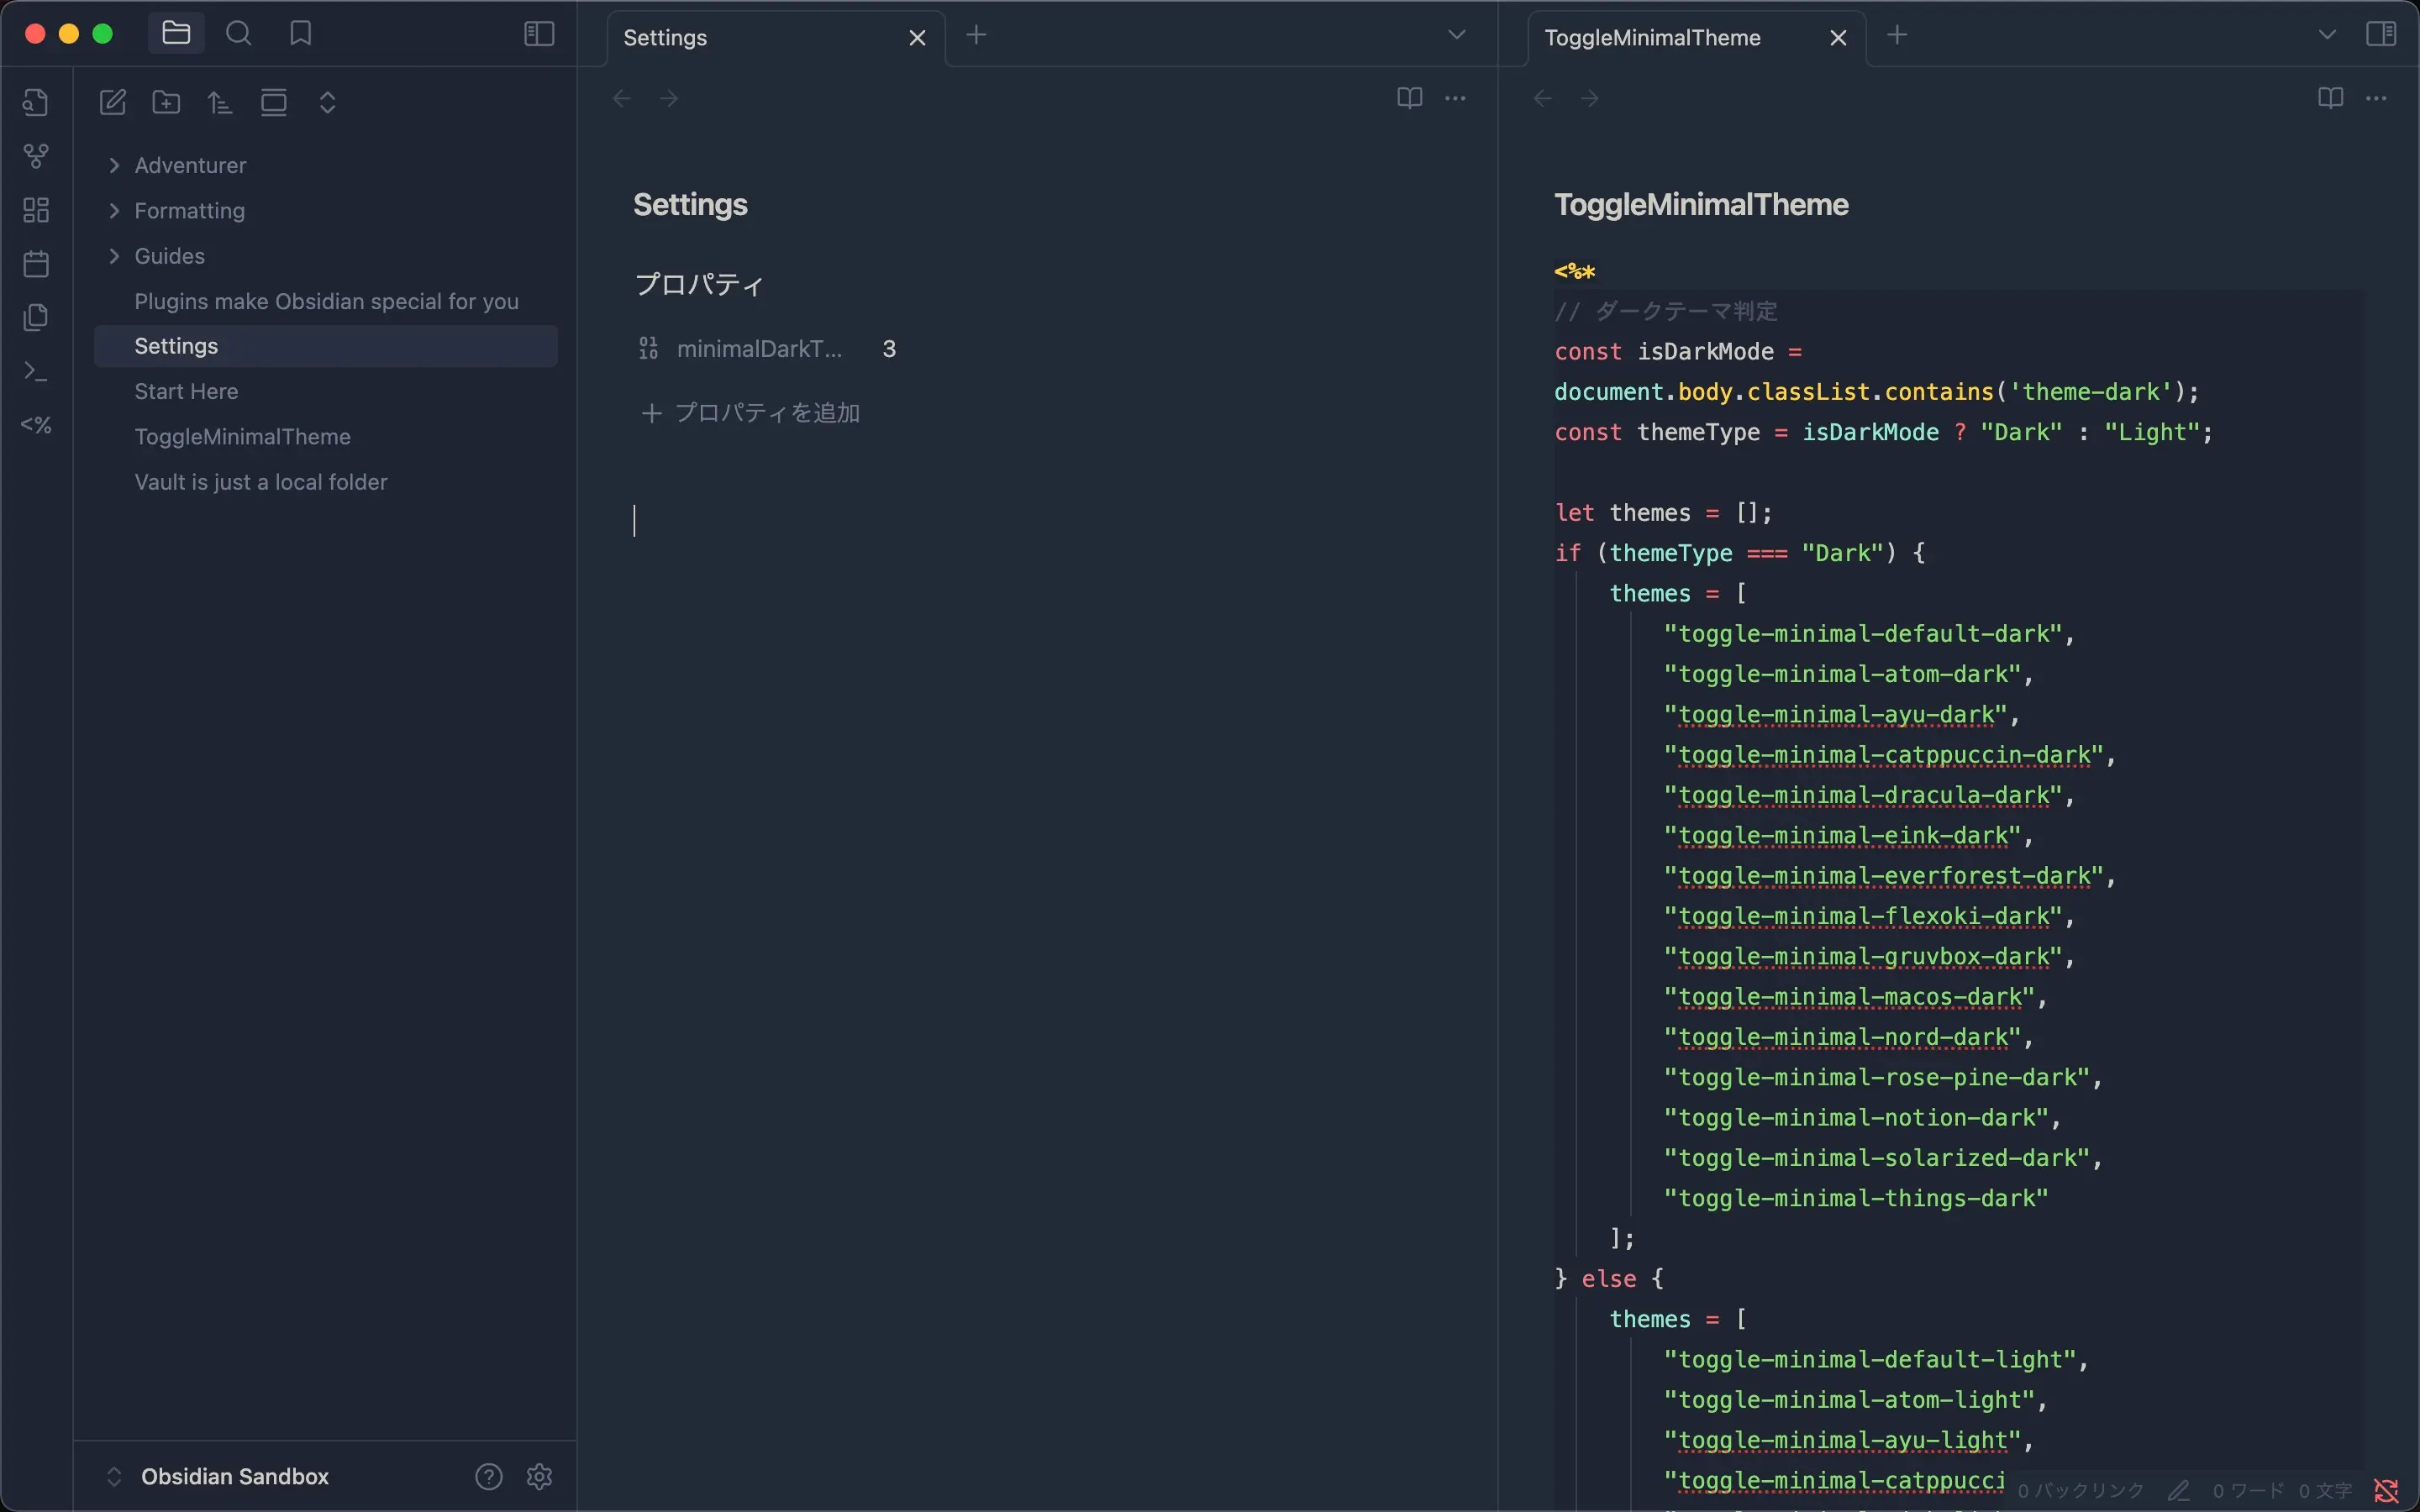Screen dimensions: 2420x1512
Task: Select the ToggleMinimalTheme tab
Action: 1652,38
